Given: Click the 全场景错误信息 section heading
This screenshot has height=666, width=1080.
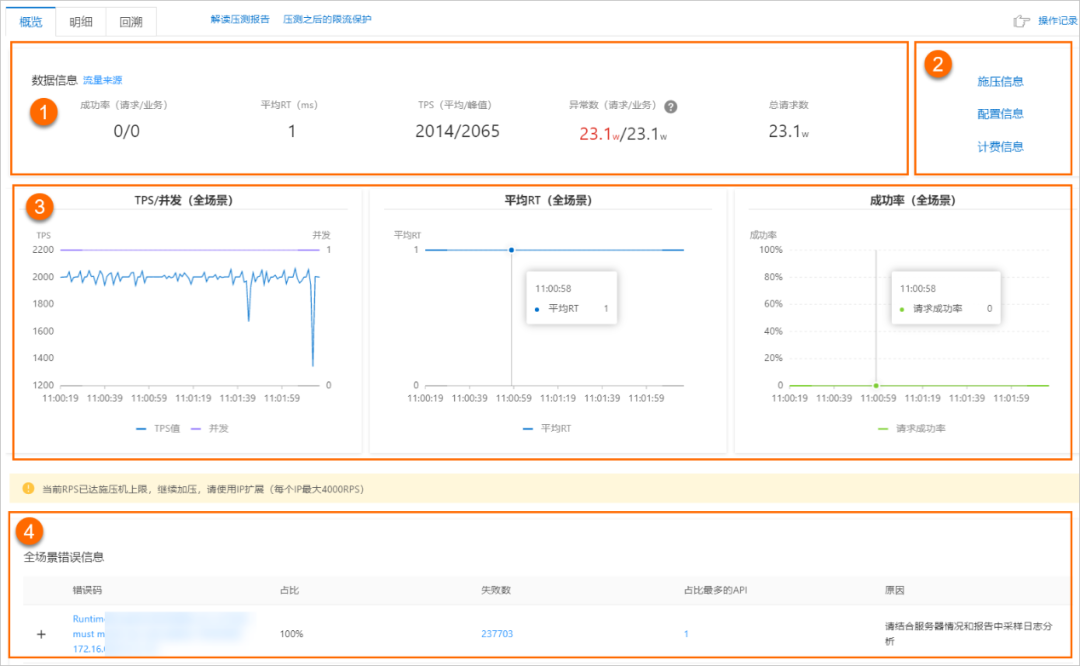Looking at the screenshot, I should pyautogui.click(x=64, y=556).
